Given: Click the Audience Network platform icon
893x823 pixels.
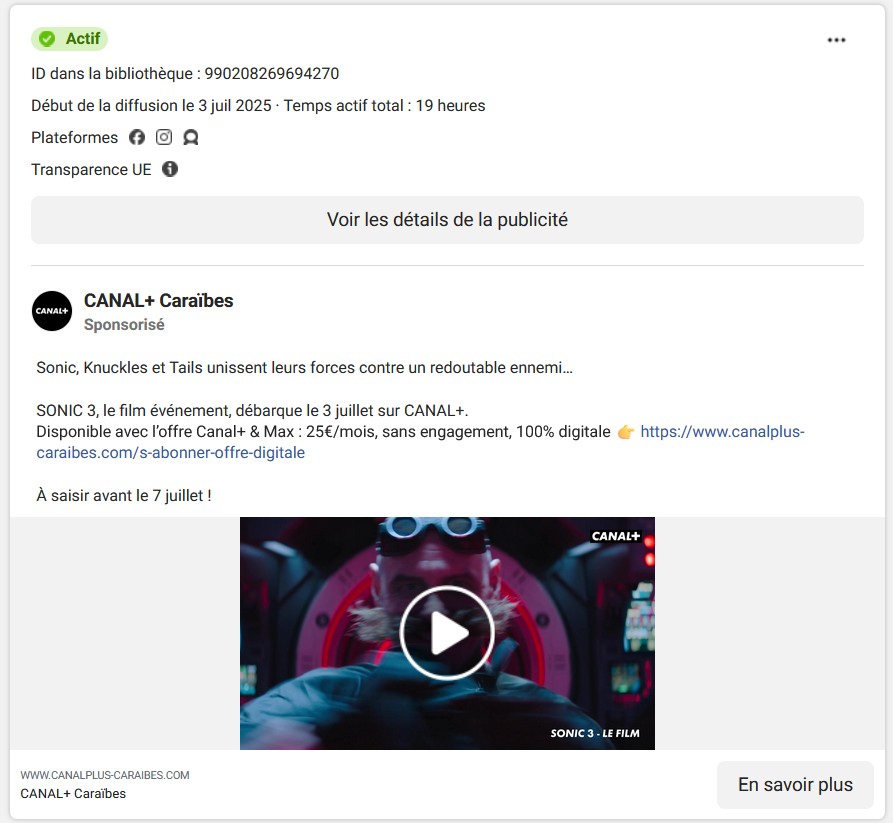Looking at the screenshot, I should [191, 137].
